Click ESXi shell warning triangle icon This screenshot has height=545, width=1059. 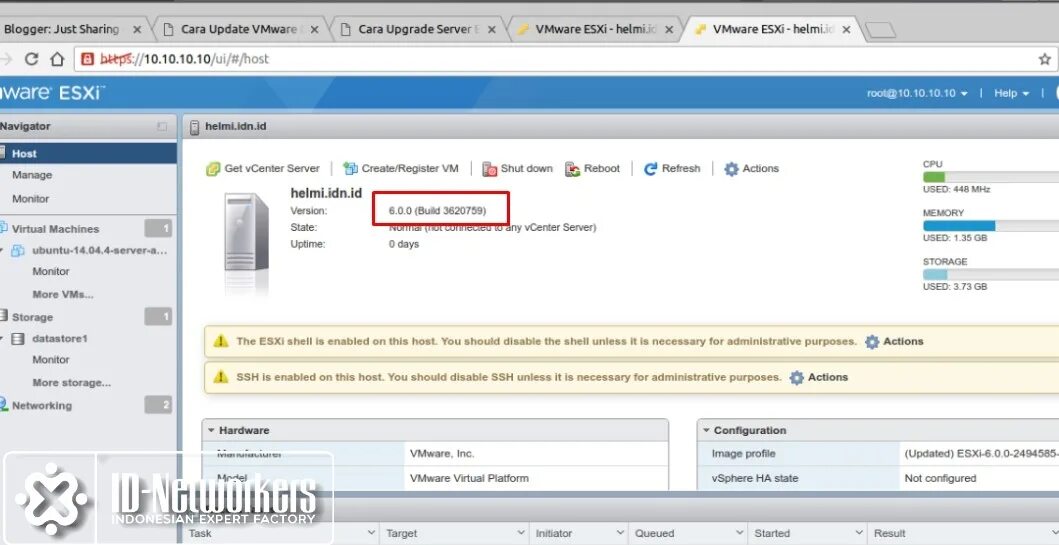point(221,341)
